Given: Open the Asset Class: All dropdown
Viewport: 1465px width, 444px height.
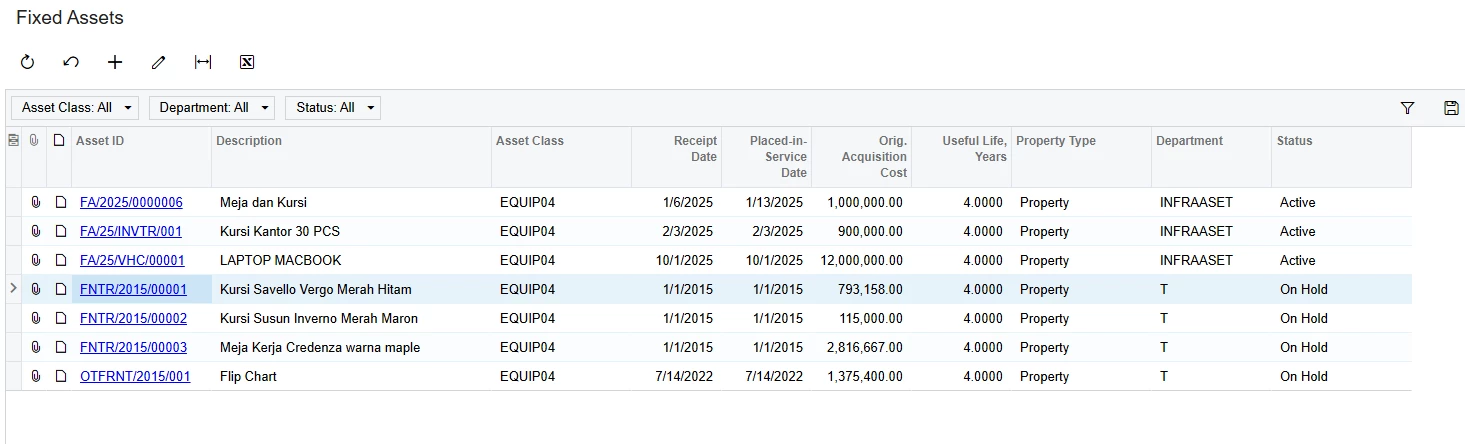Looking at the screenshot, I should 76,108.
